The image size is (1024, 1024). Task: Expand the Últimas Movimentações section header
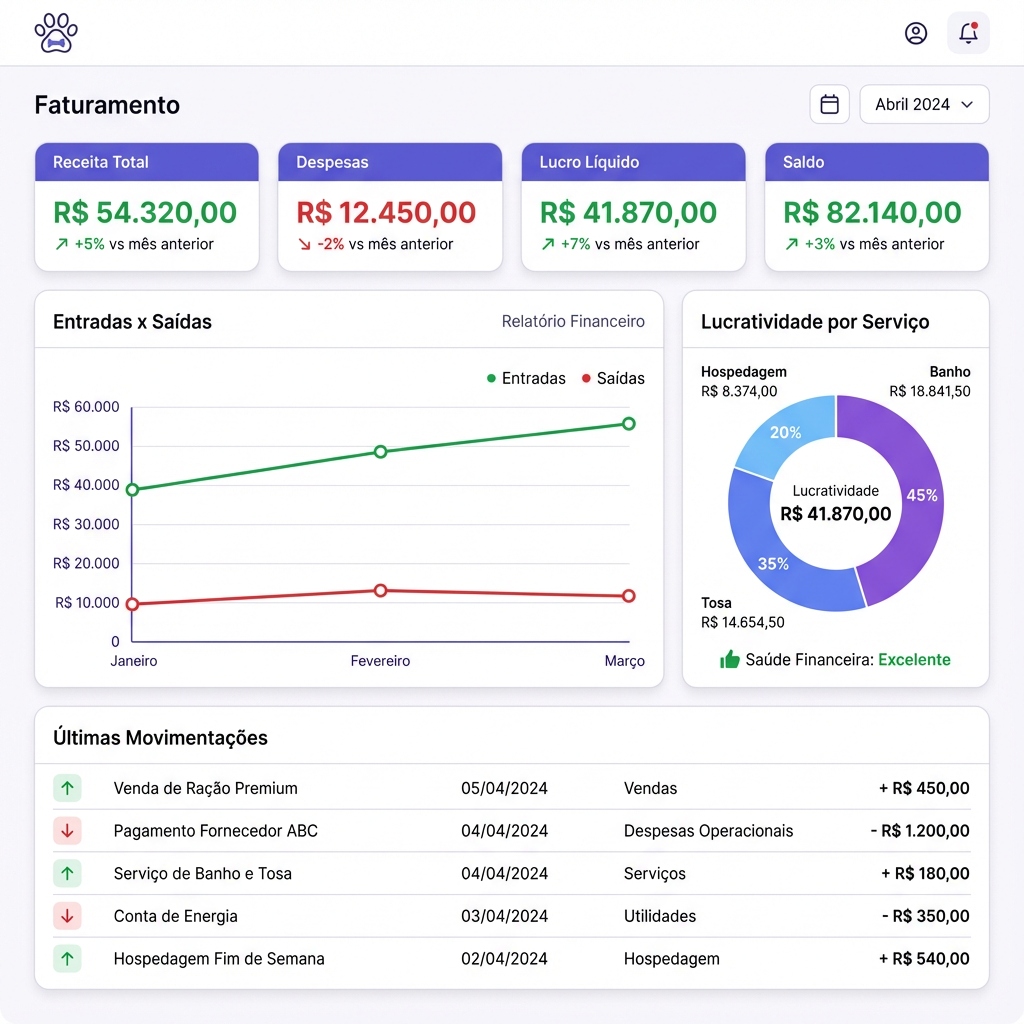click(161, 737)
